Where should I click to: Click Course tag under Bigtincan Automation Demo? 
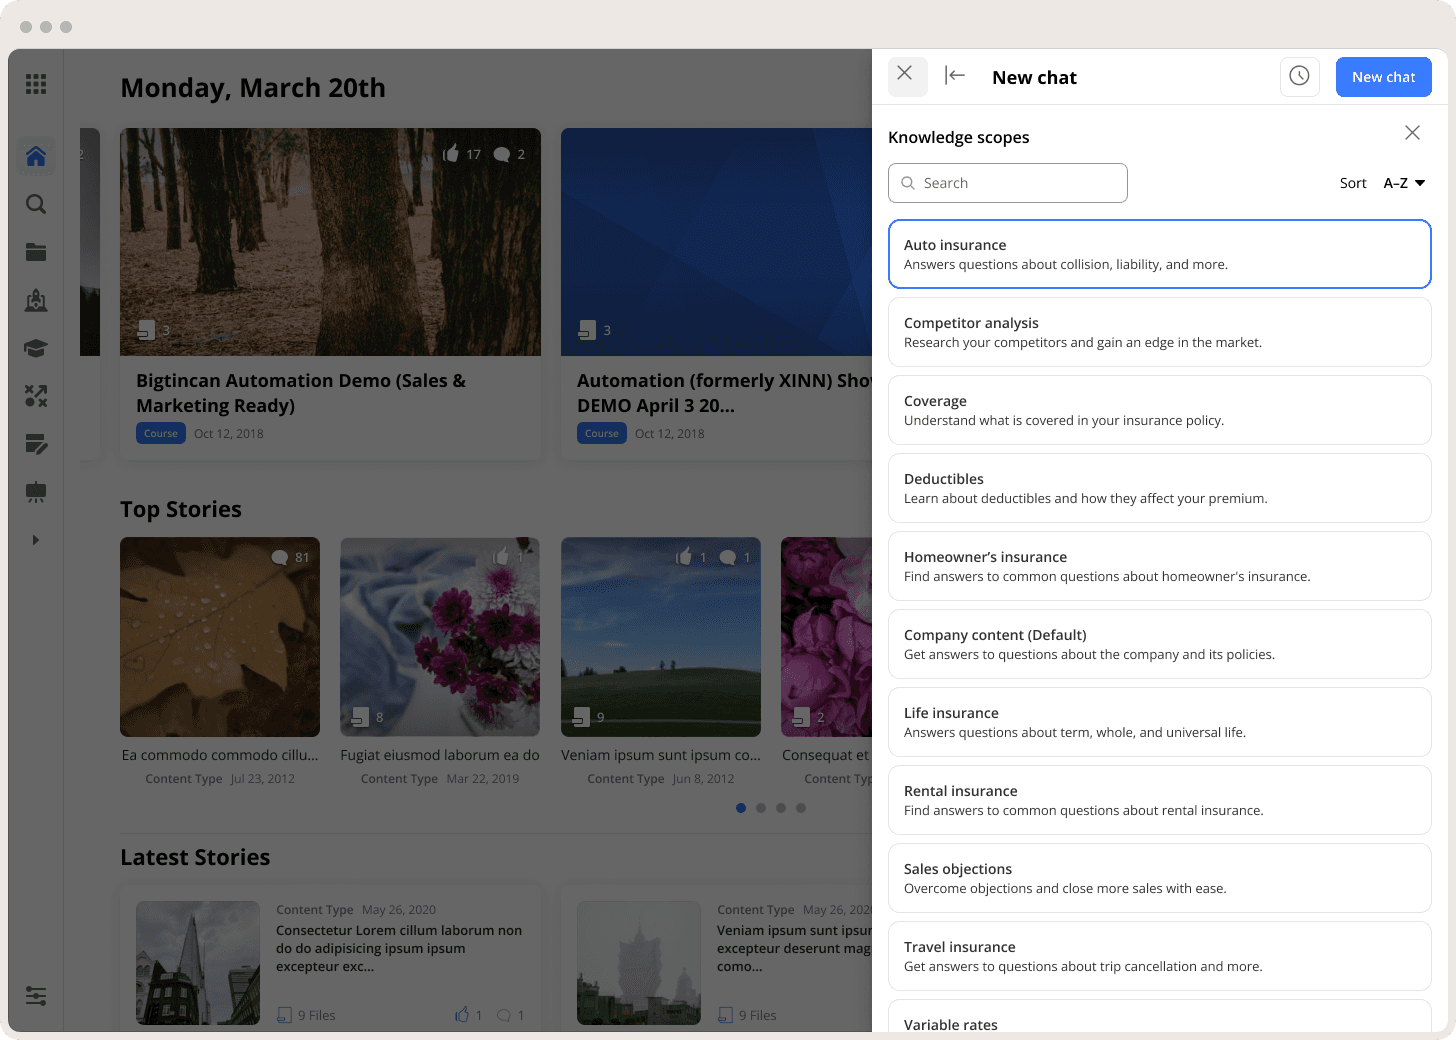(161, 433)
